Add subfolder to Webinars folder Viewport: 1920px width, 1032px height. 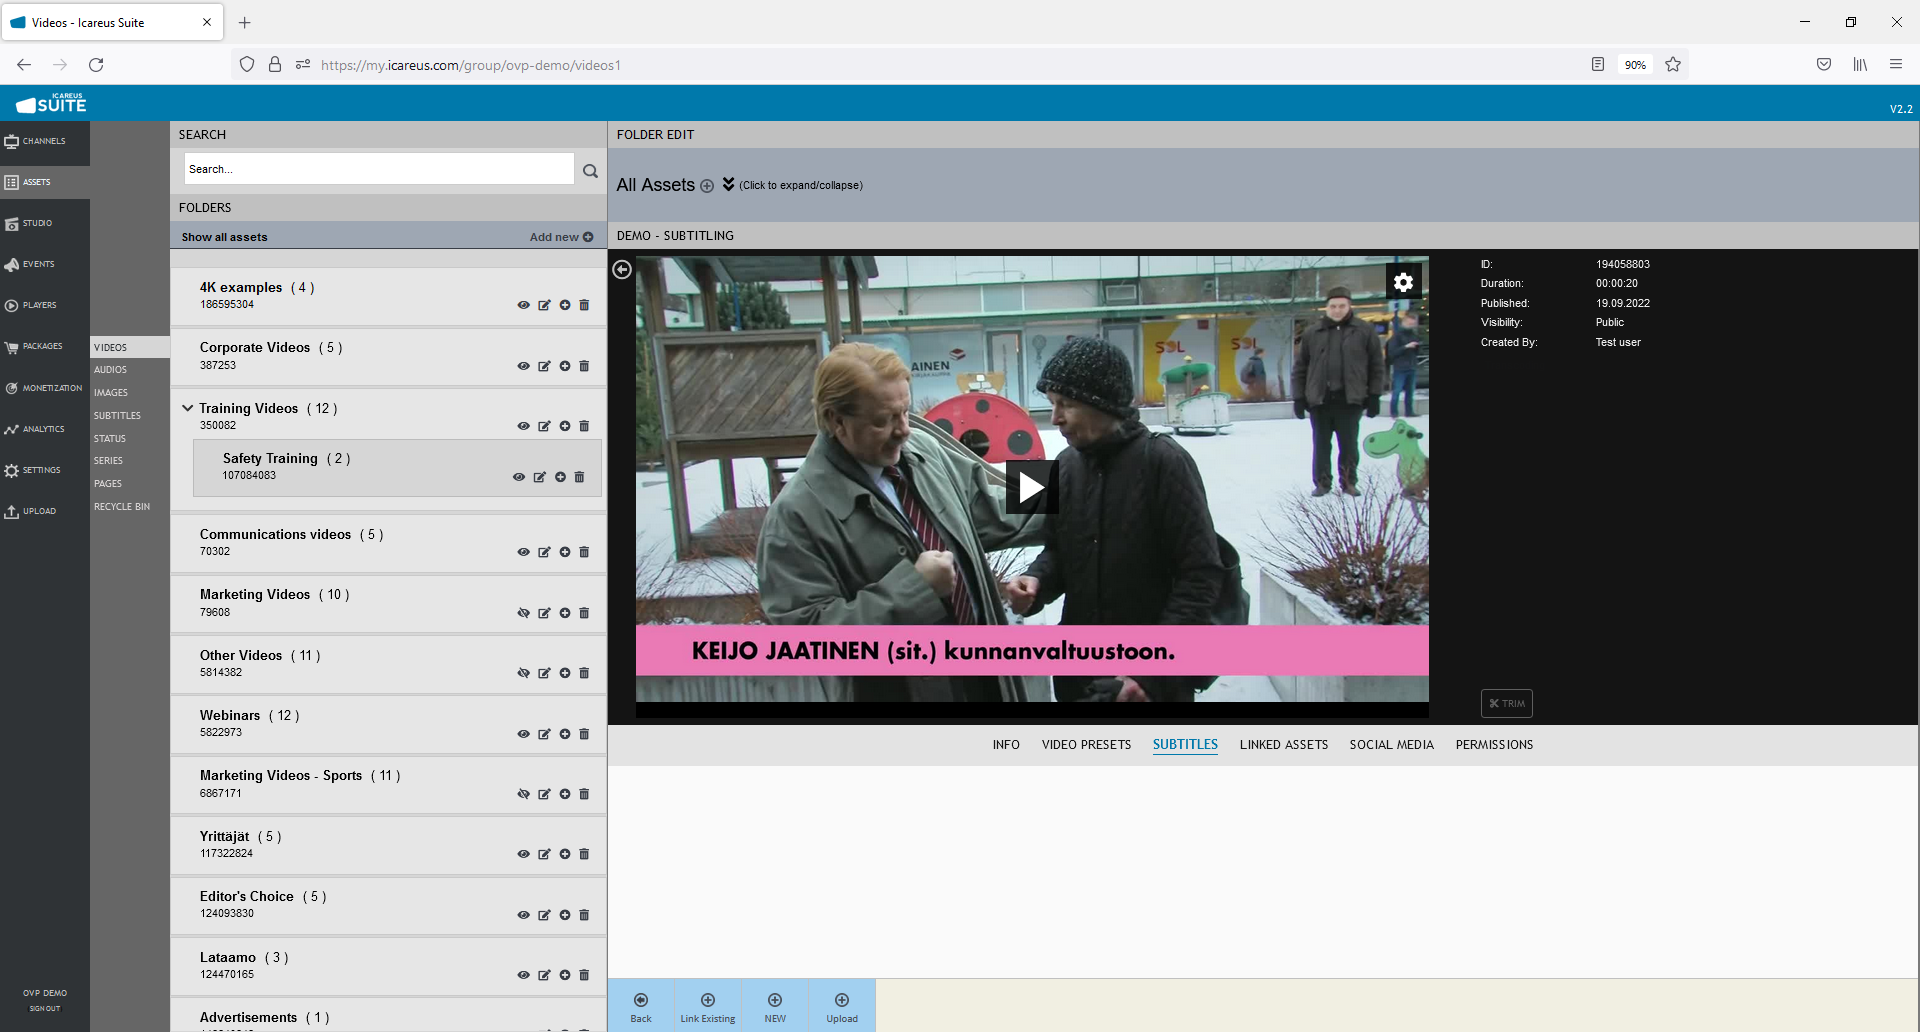coord(565,734)
